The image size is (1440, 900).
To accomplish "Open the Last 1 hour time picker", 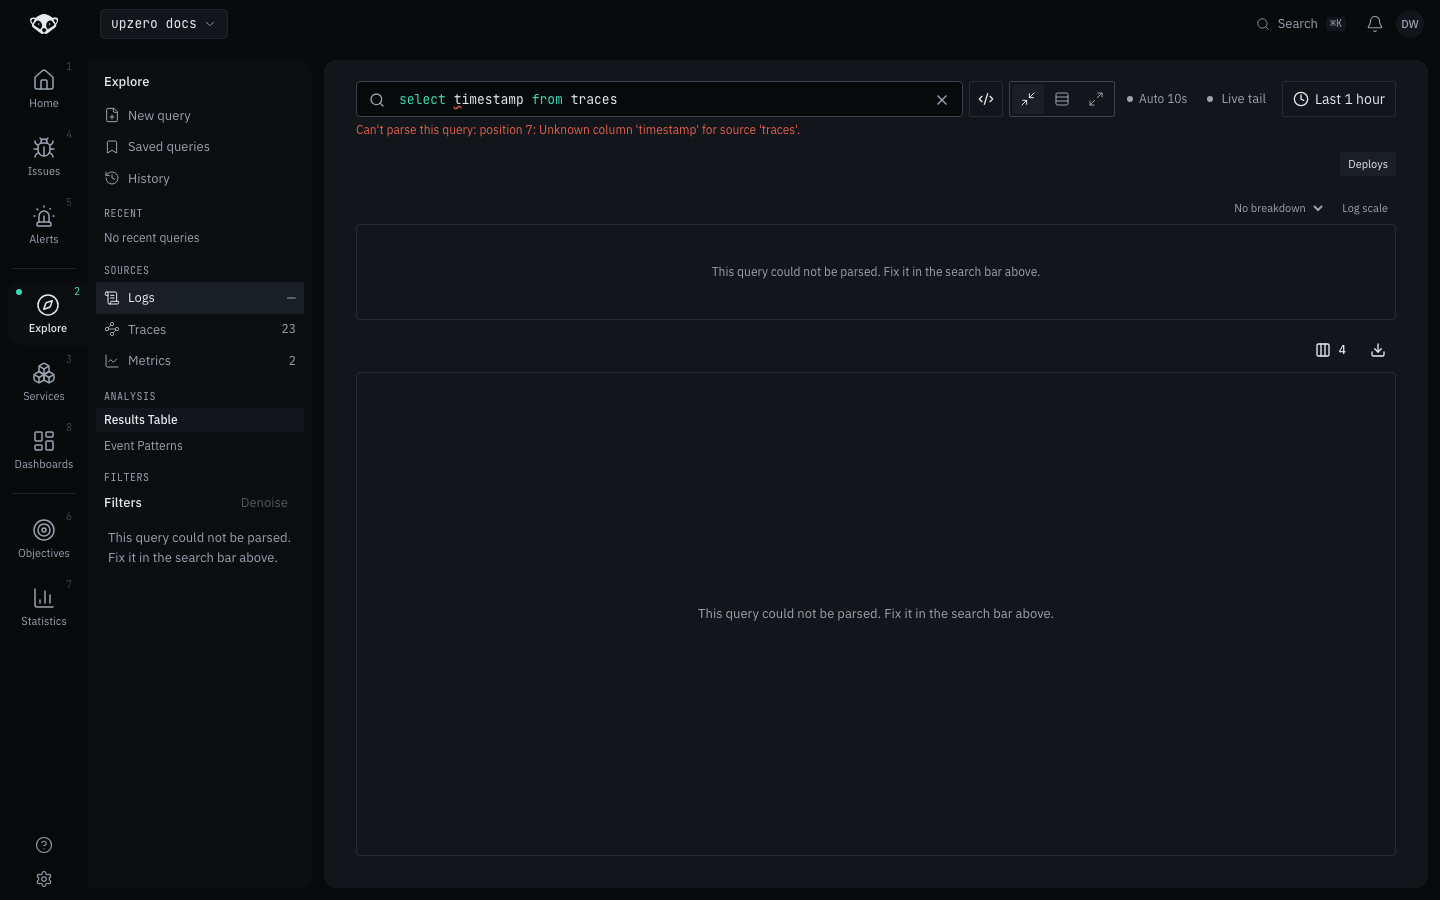I will [1339, 99].
